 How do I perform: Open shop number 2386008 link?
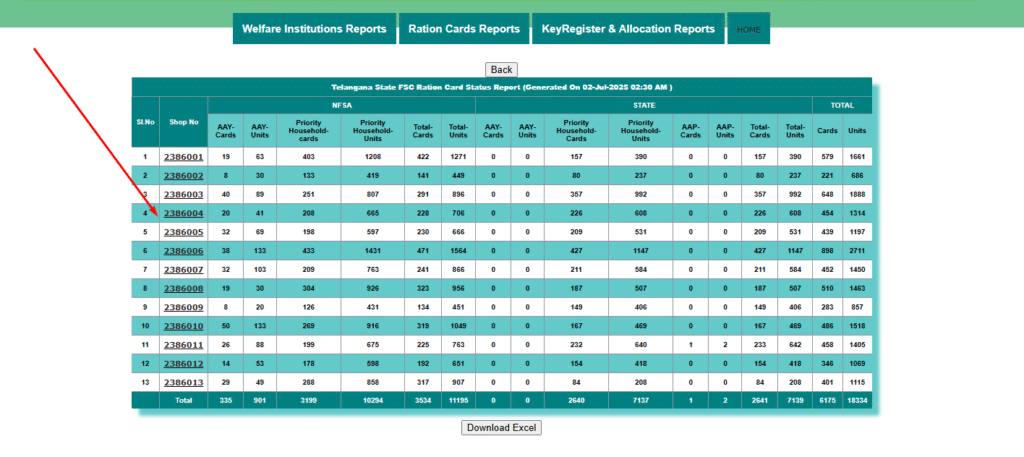click(x=184, y=289)
